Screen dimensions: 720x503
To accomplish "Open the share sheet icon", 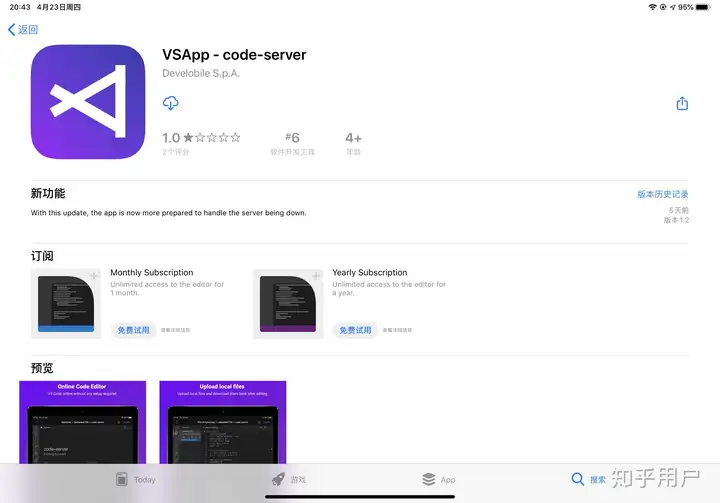I will click(x=682, y=103).
